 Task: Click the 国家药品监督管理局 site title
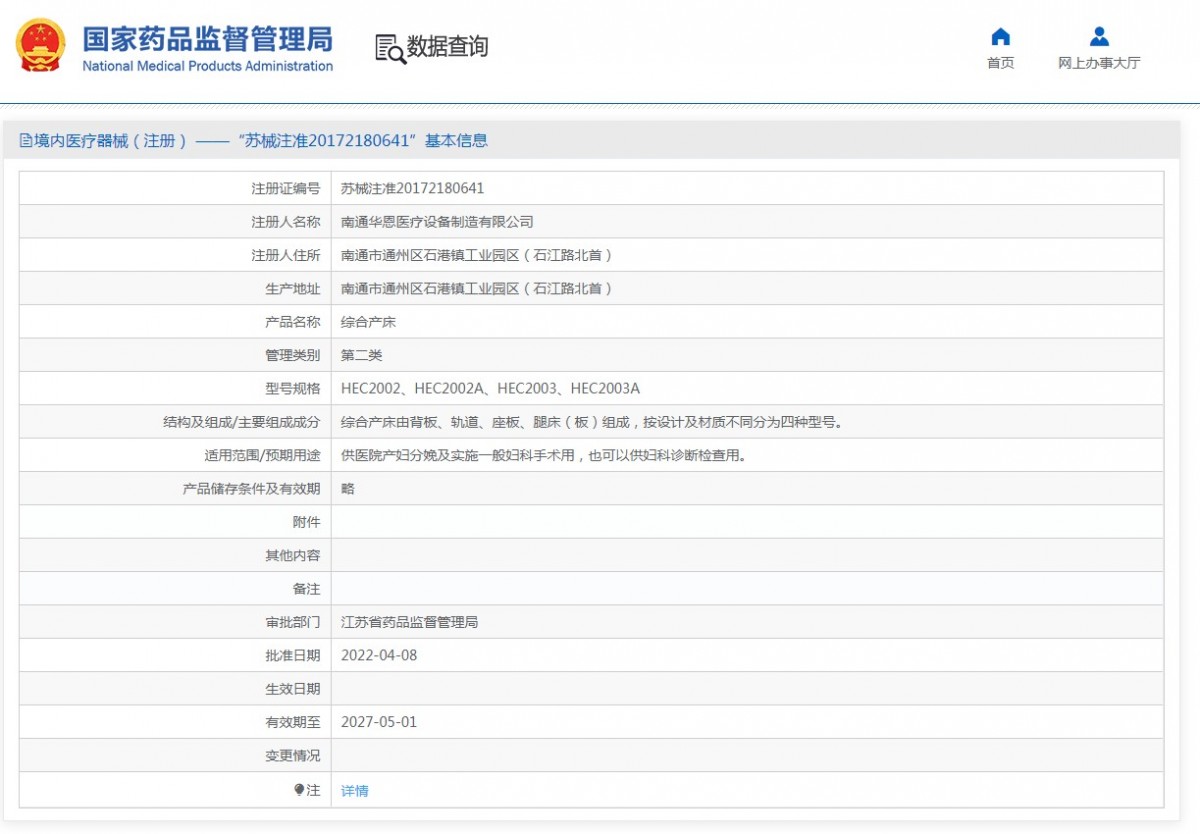207,39
